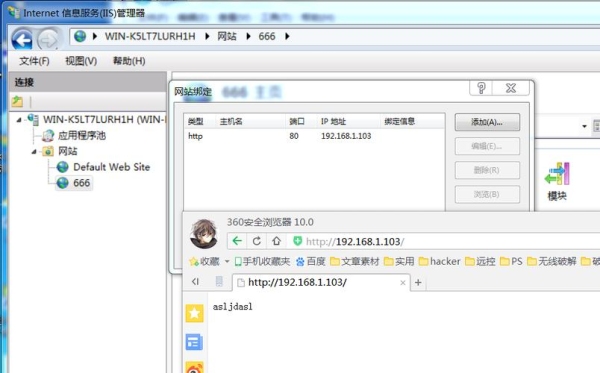The height and width of the screenshot is (373, 600).
Task: Open the dropdown arrow in IIS feature view
Action: click(584, 126)
